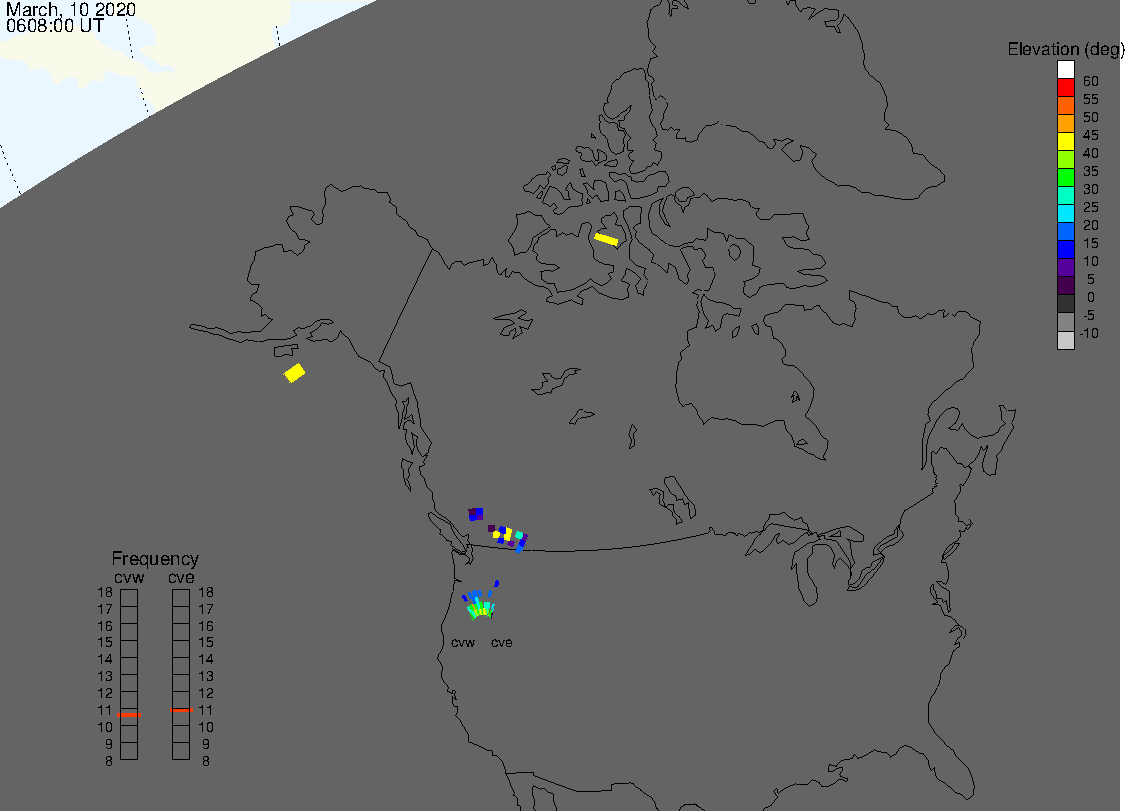Click the 60 value in the elevation legend

coord(1091,81)
